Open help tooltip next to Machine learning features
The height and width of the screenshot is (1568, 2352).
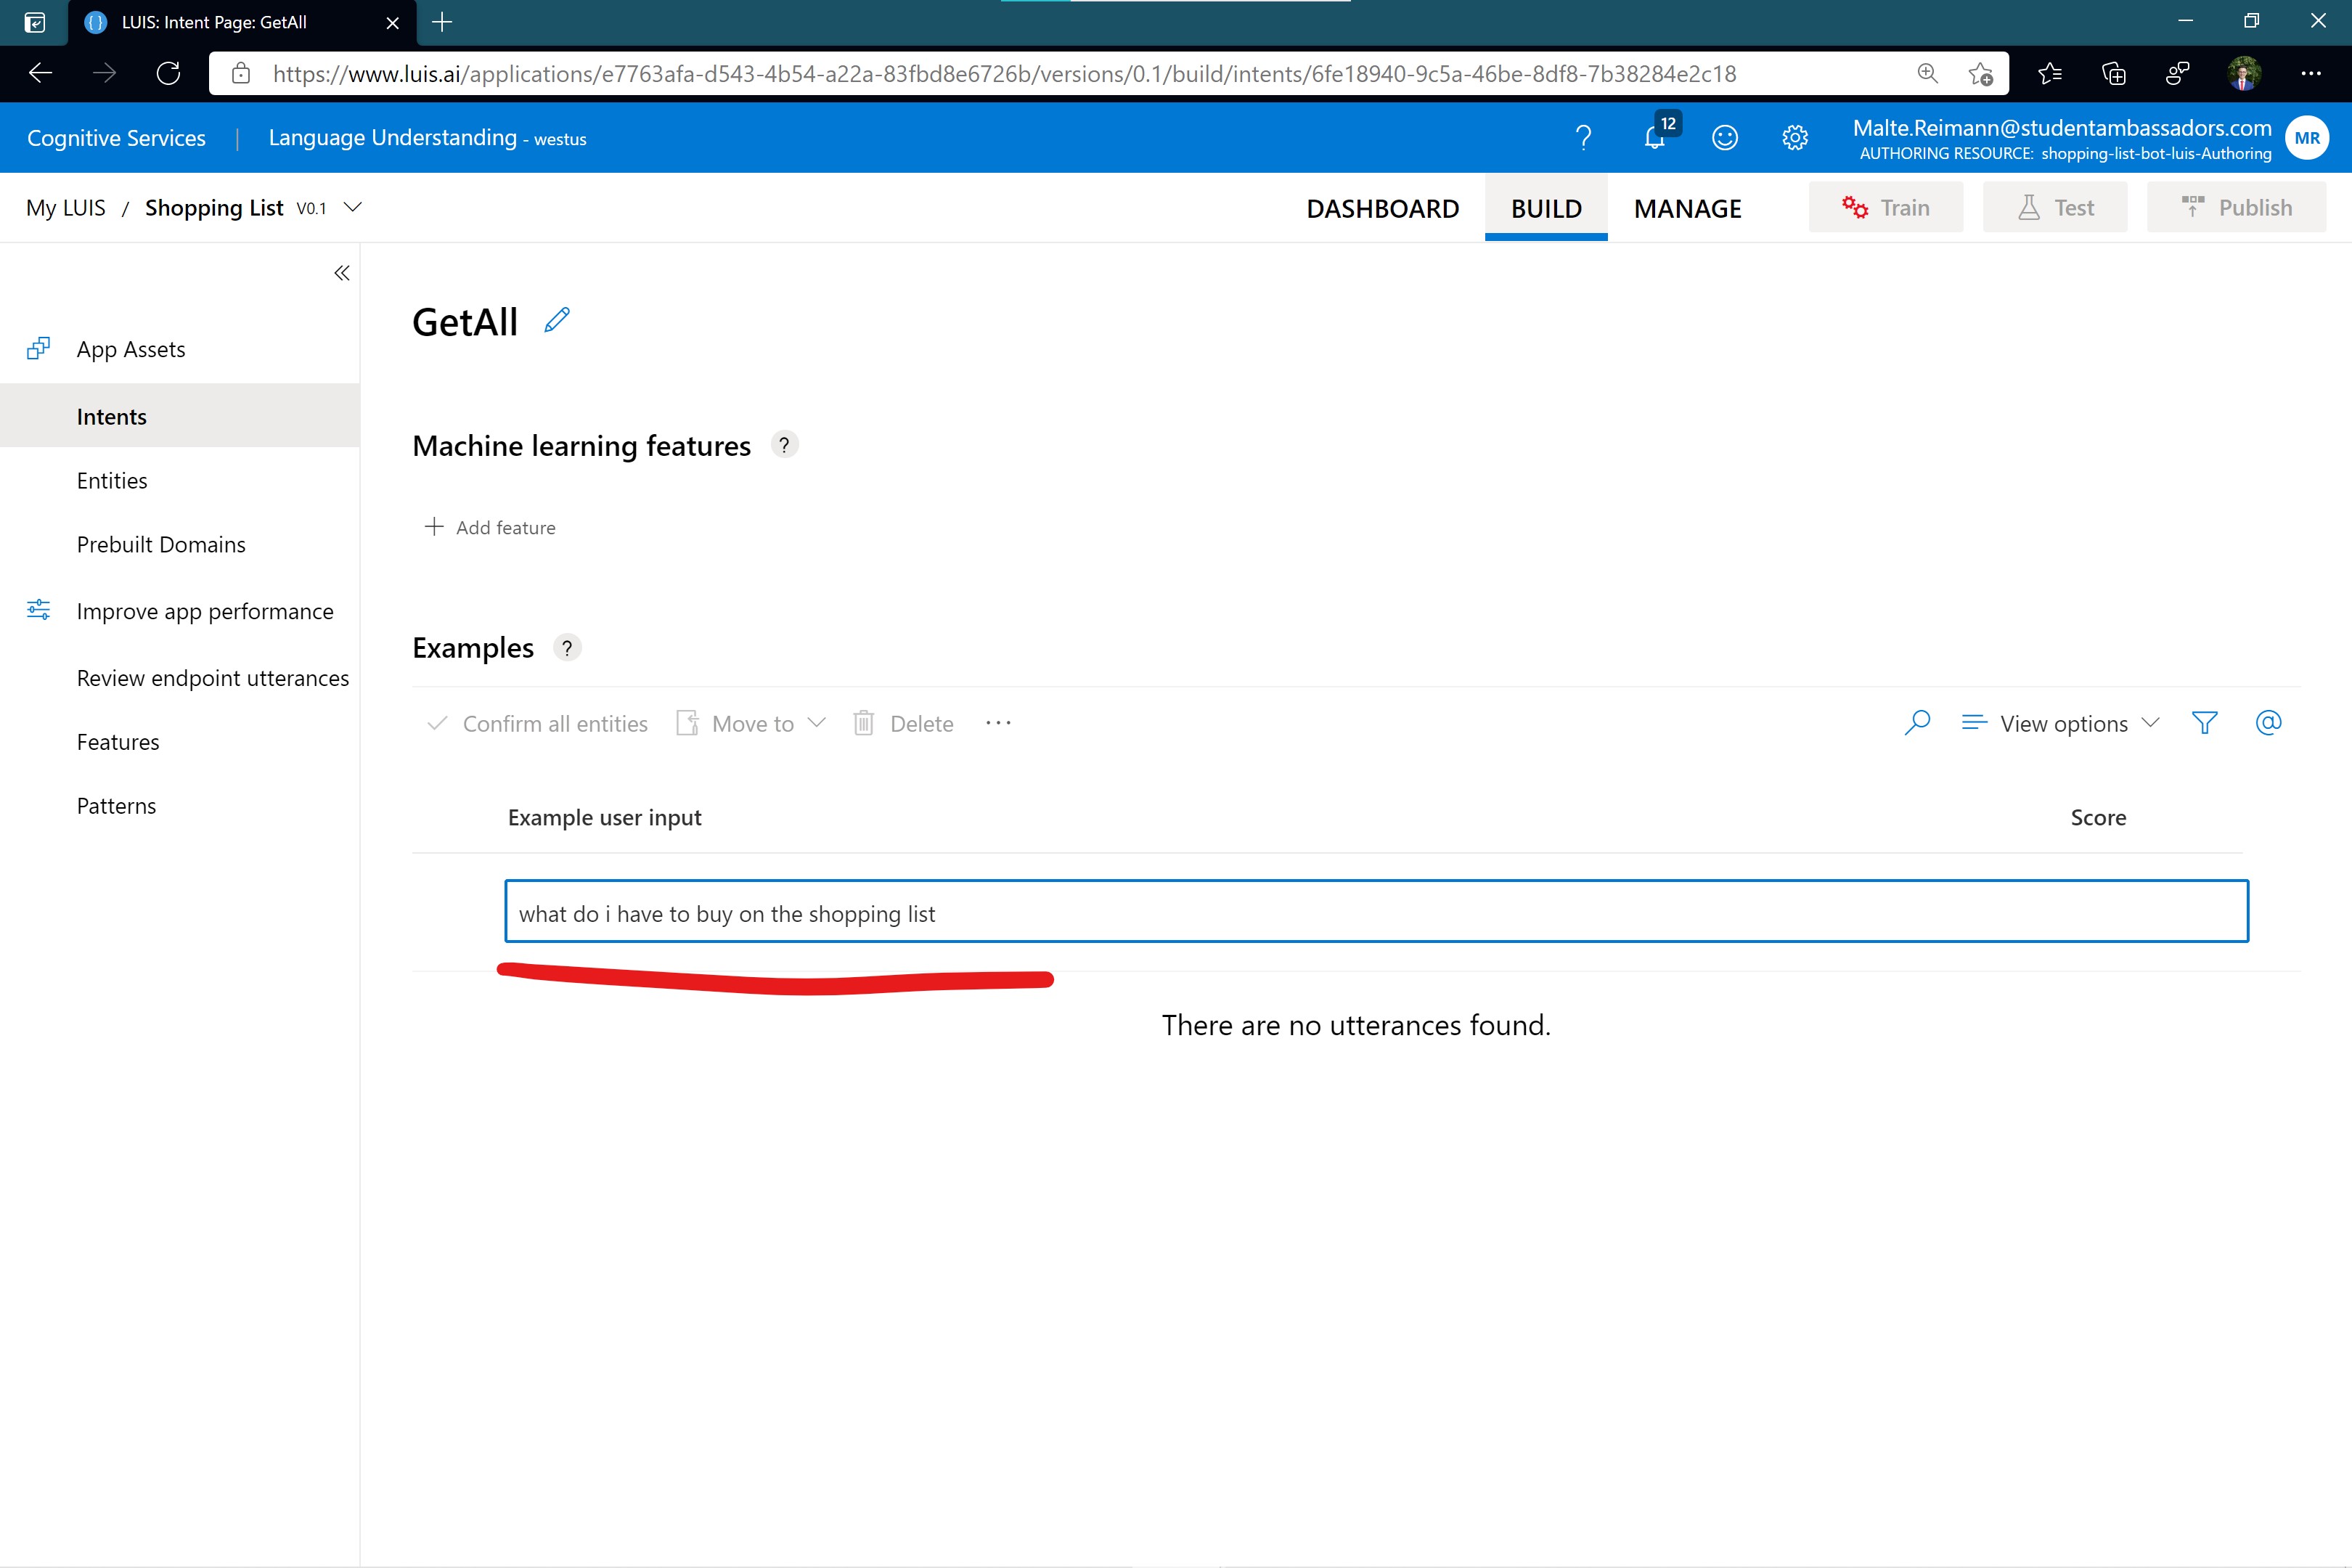pos(784,445)
